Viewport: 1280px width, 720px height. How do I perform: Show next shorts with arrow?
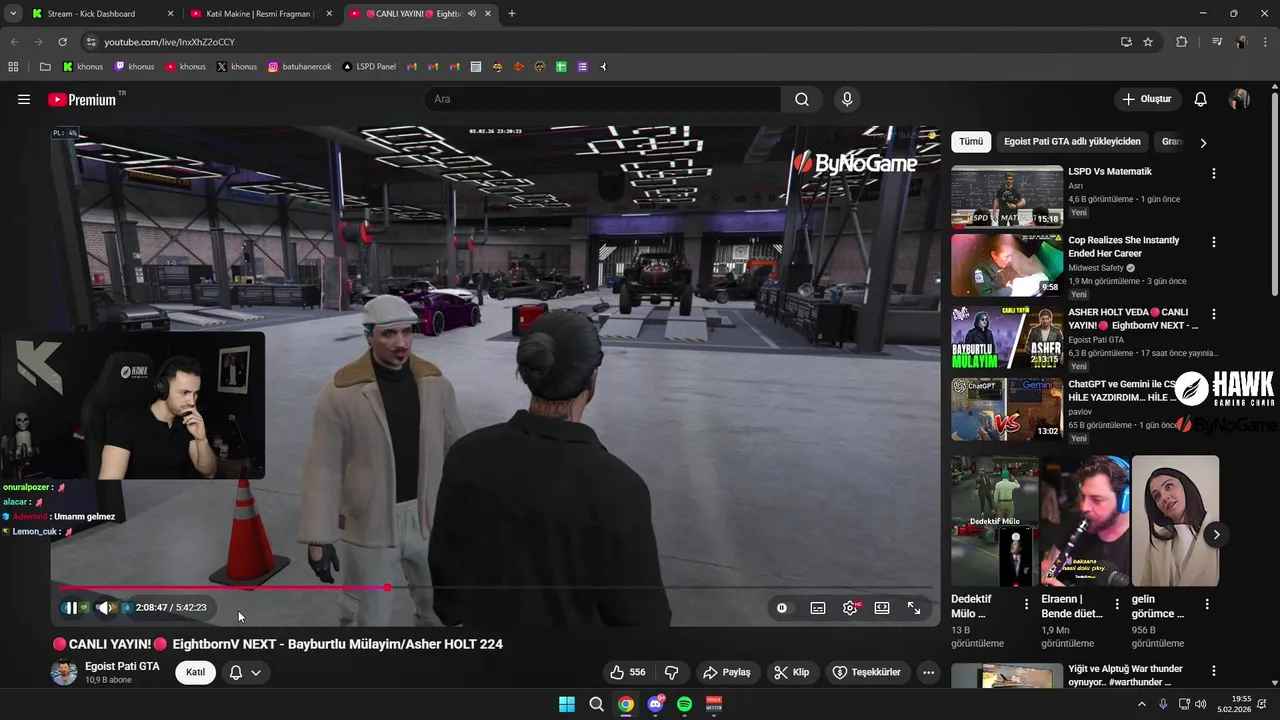click(1216, 534)
